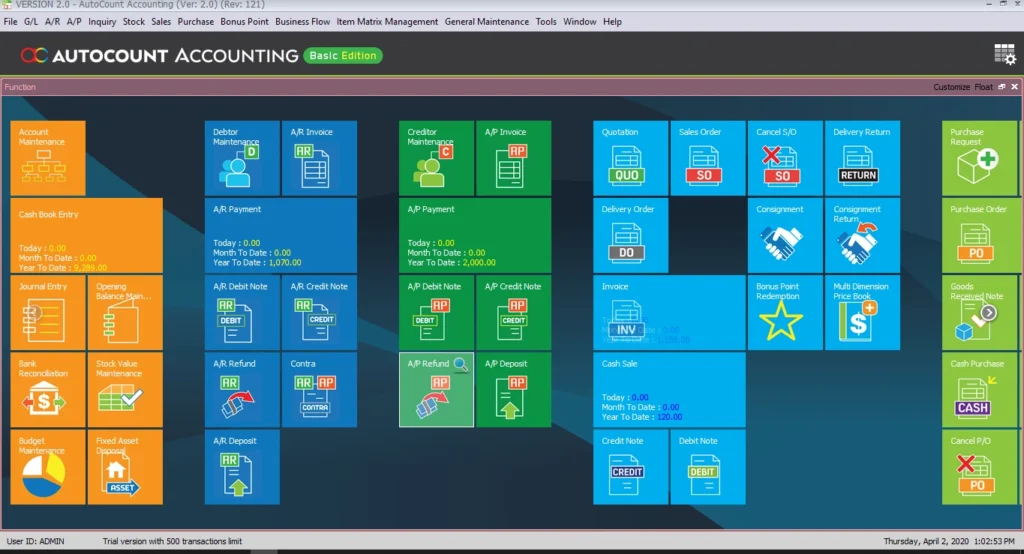Open the Credit Note tile
The image size is (1024, 554).
pyautogui.click(x=631, y=466)
